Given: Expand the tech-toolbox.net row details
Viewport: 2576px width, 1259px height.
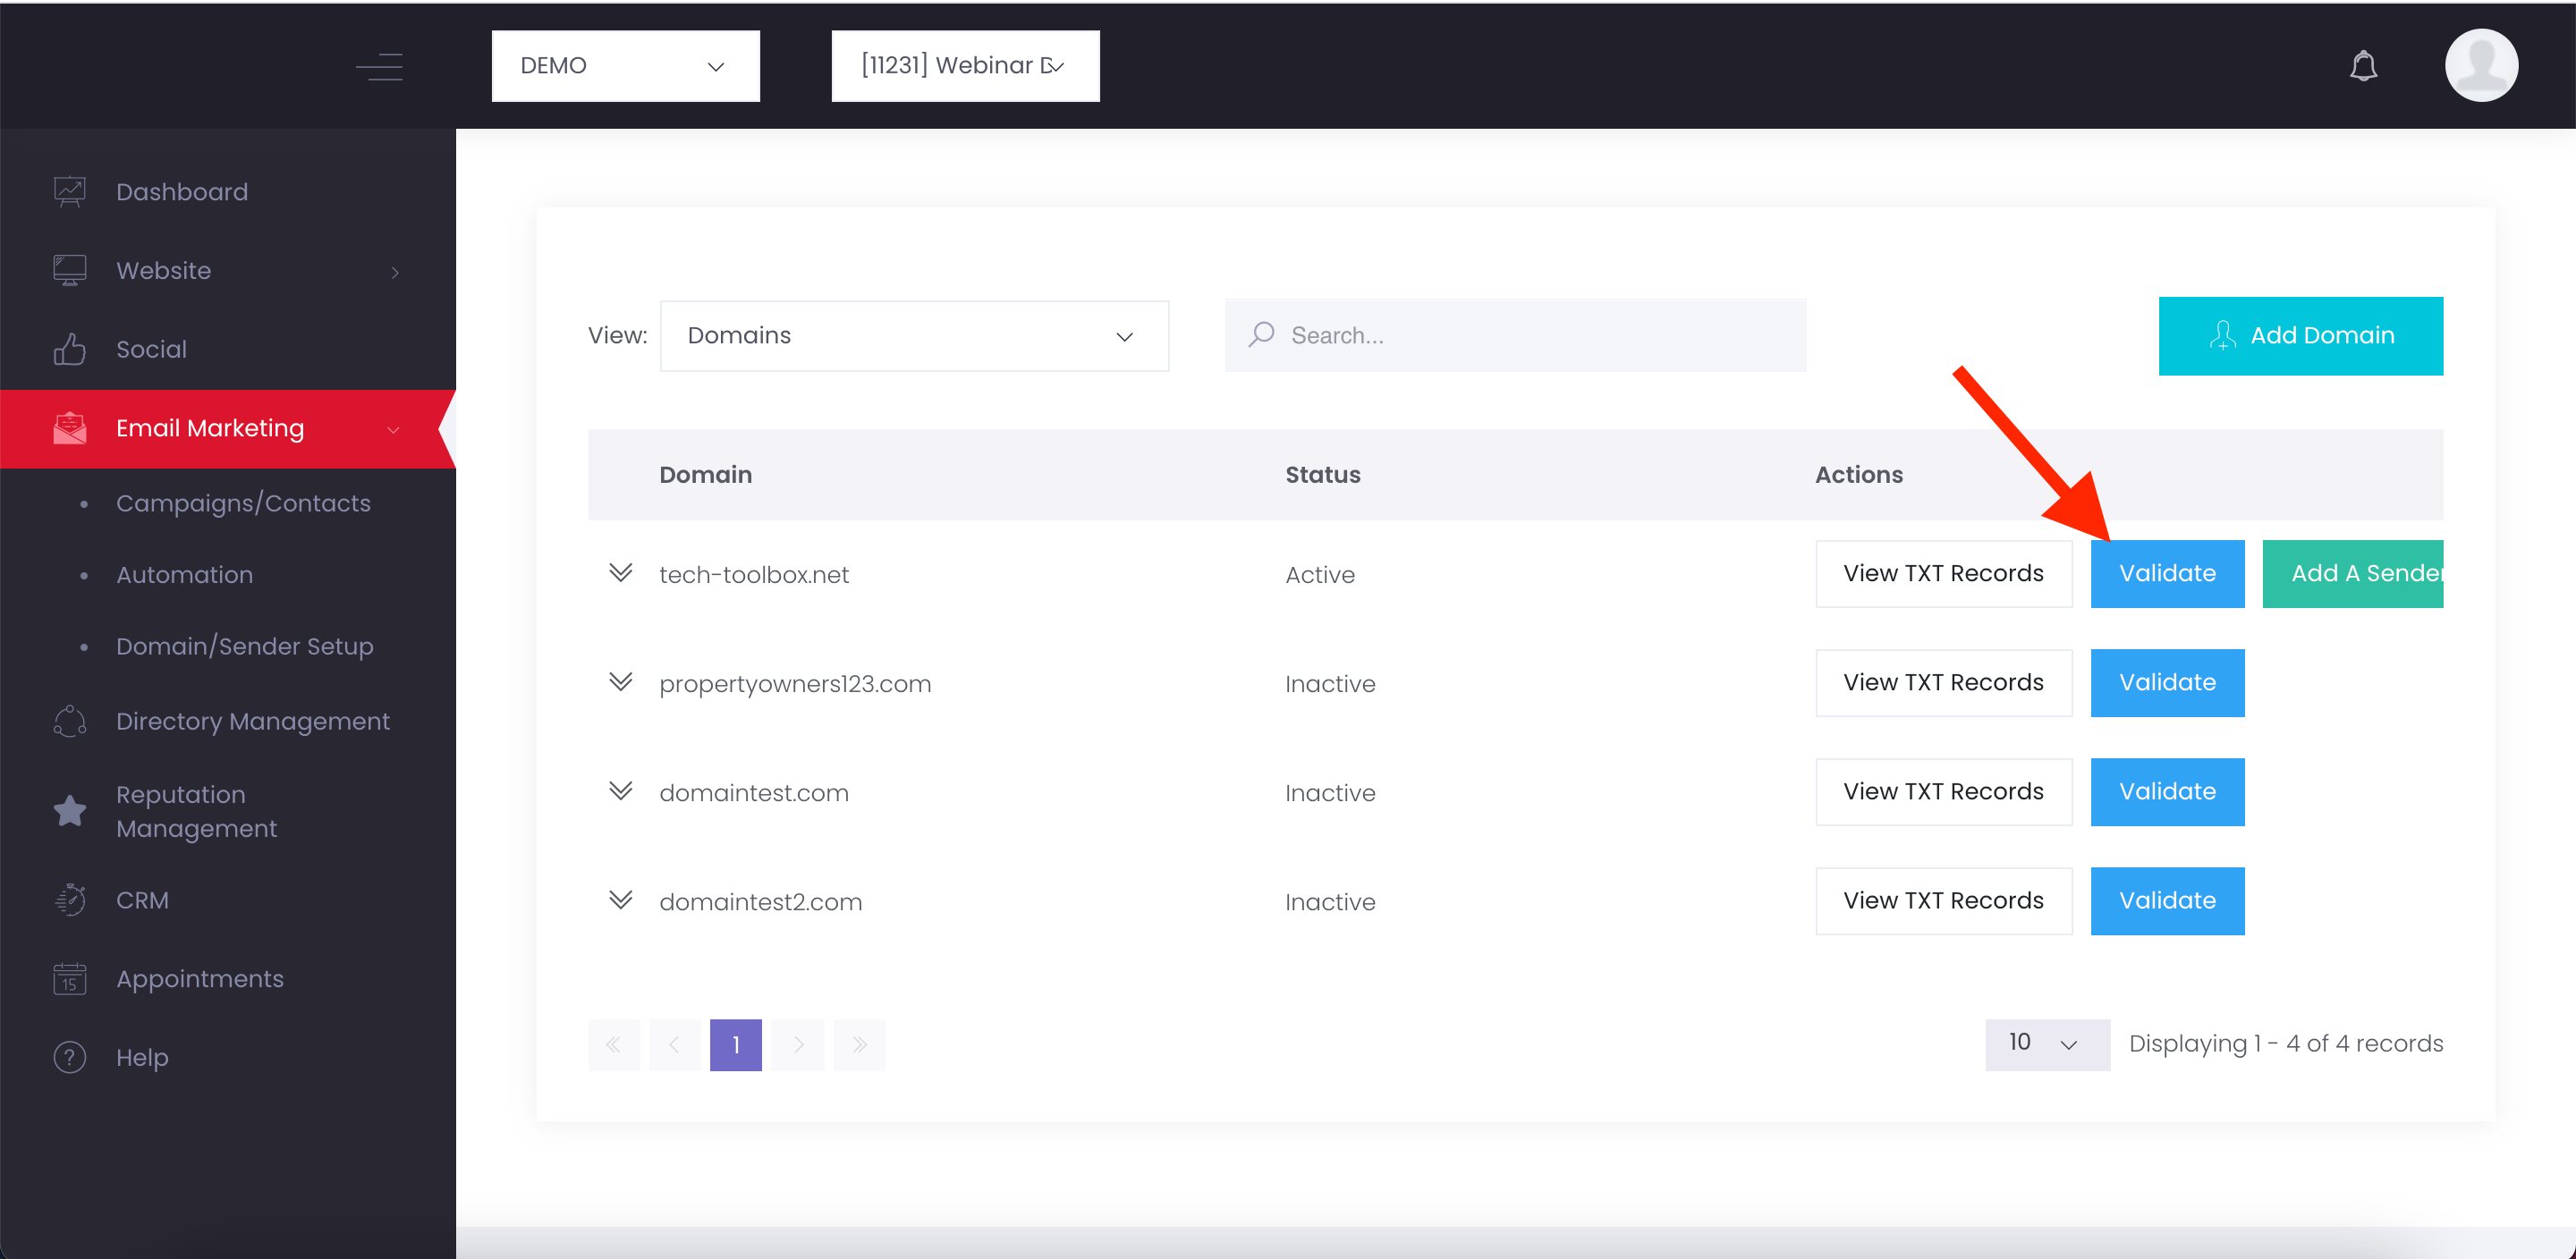Looking at the screenshot, I should [x=620, y=573].
